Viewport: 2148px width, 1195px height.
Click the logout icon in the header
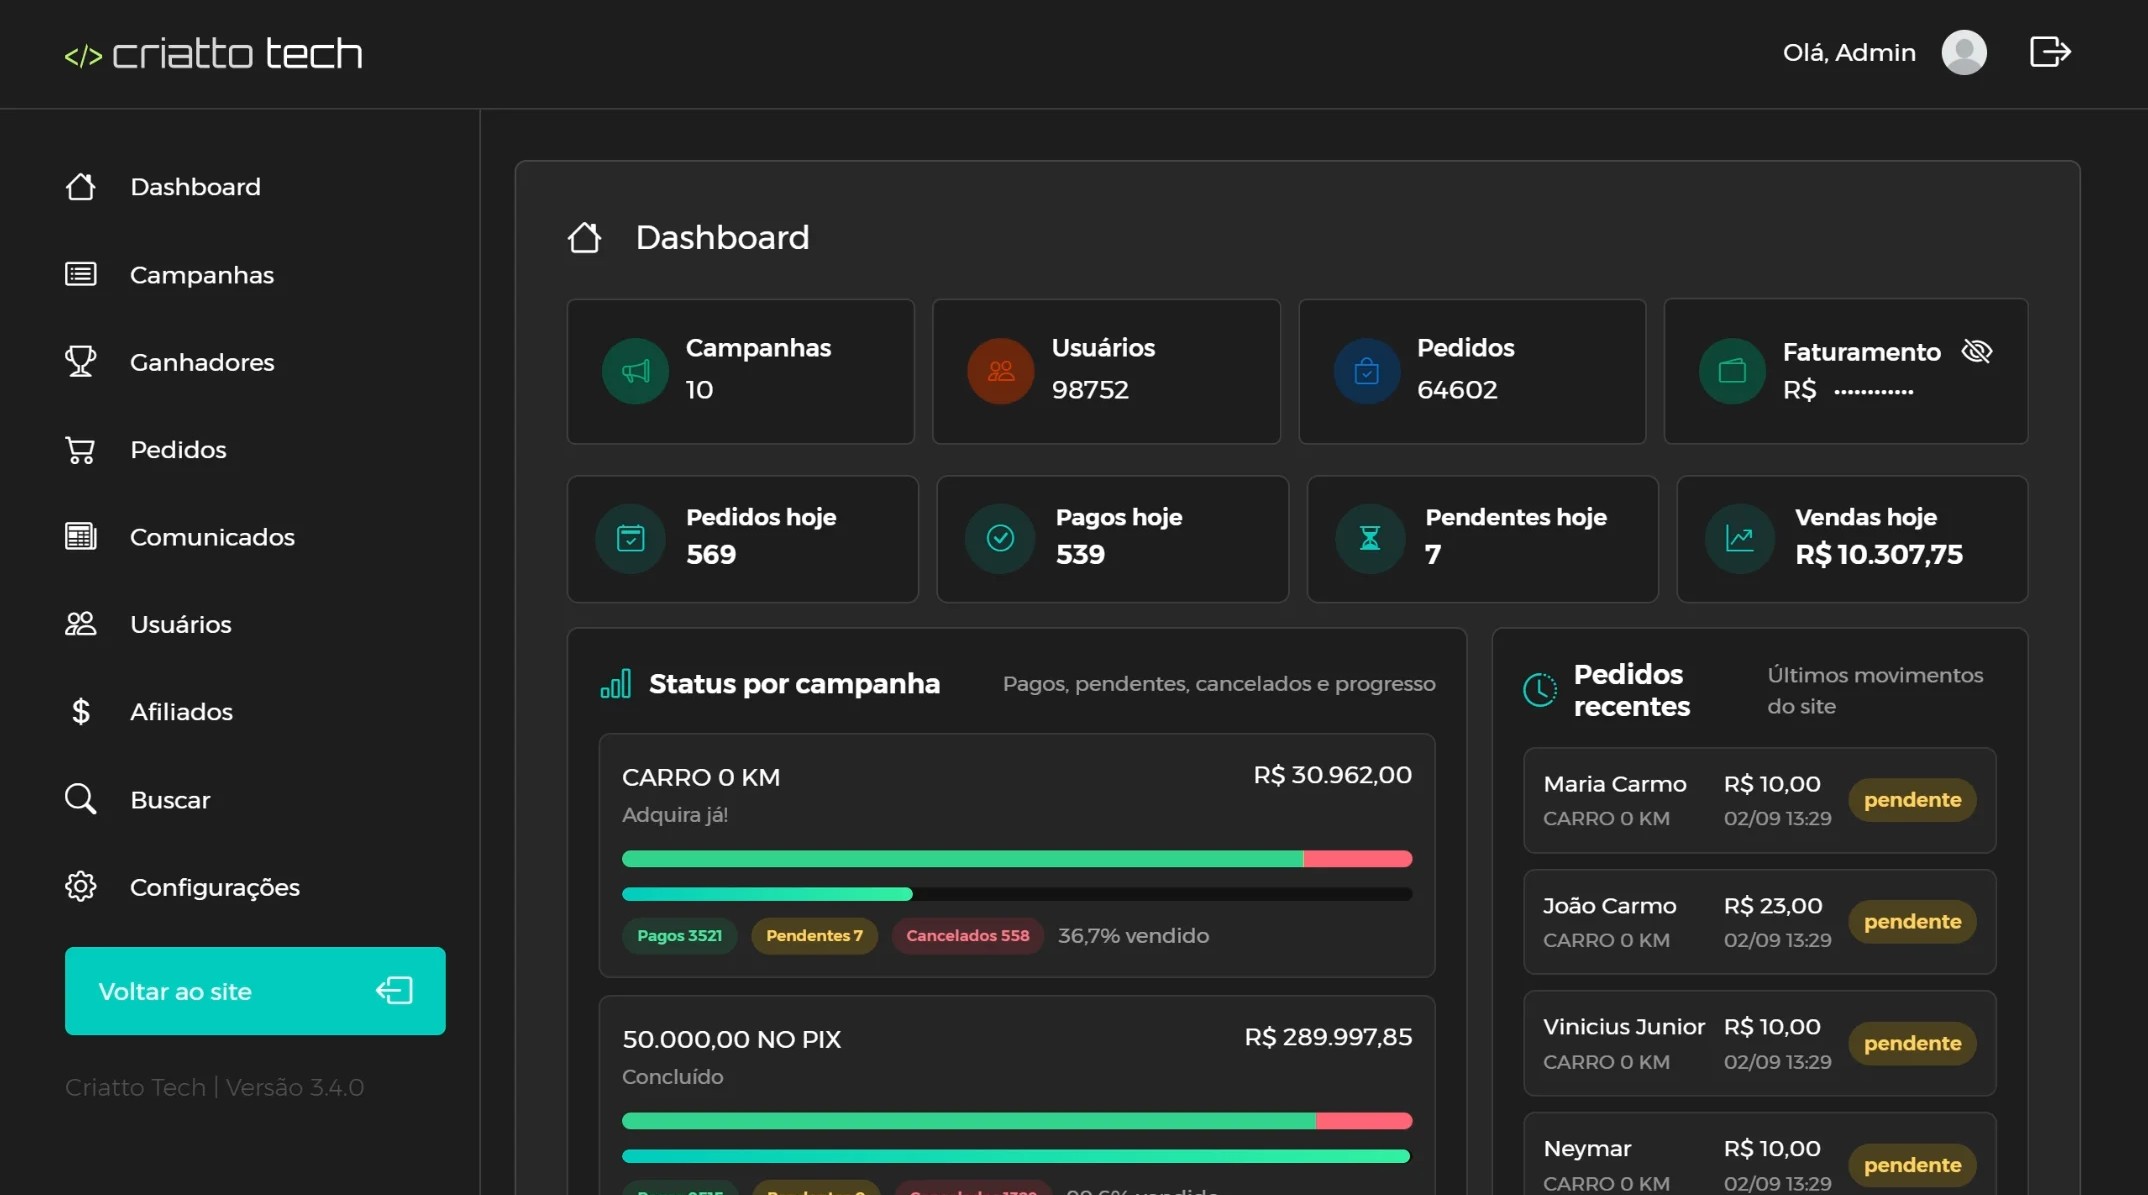point(2050,52)
